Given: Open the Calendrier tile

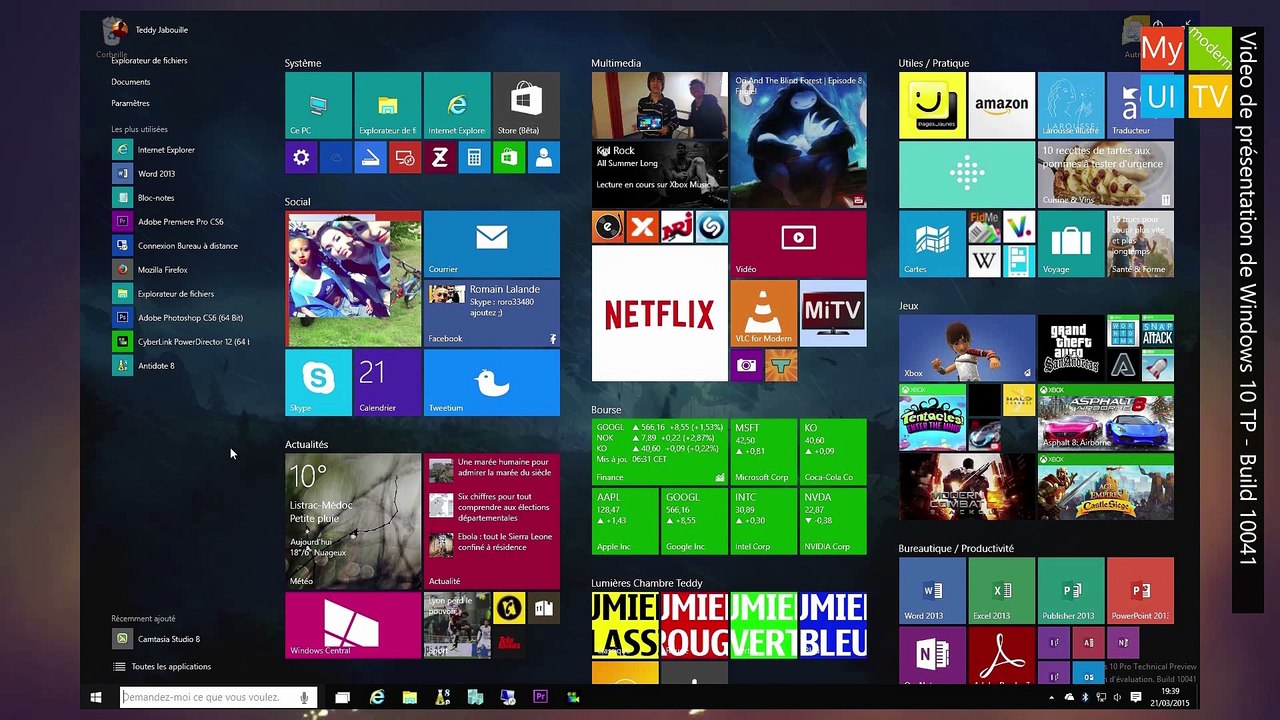Looking at the screenshot, I should click(388, 382).
